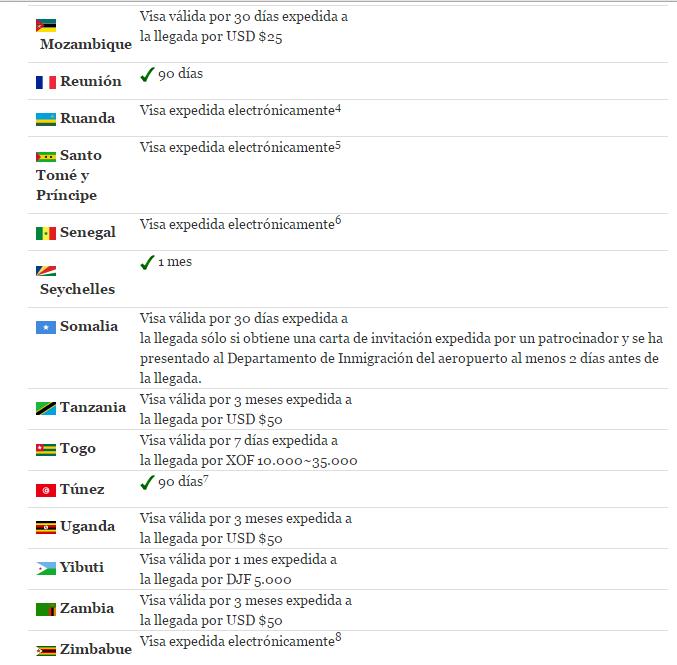Open the Santo Tomé y Príncipe link
This screenshot has width=677, height=665.
point(67,175)
